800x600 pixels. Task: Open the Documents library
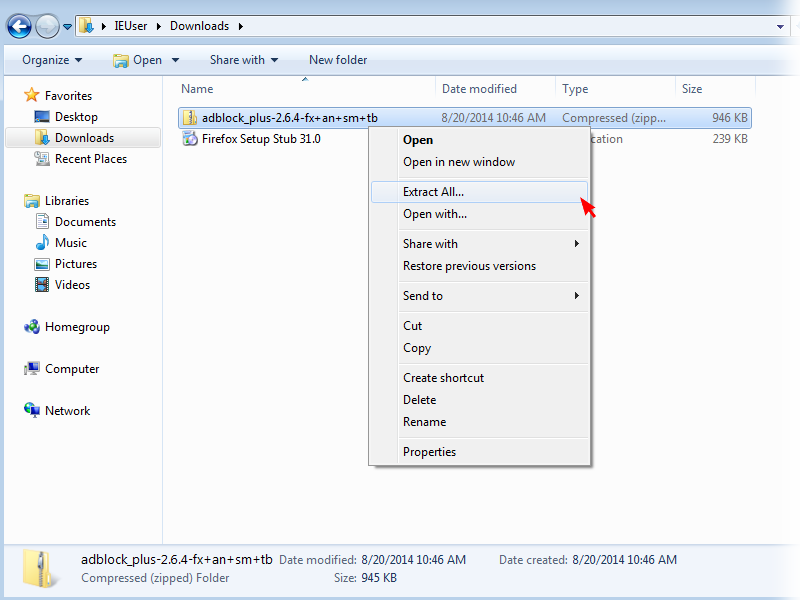pos(85,222)
